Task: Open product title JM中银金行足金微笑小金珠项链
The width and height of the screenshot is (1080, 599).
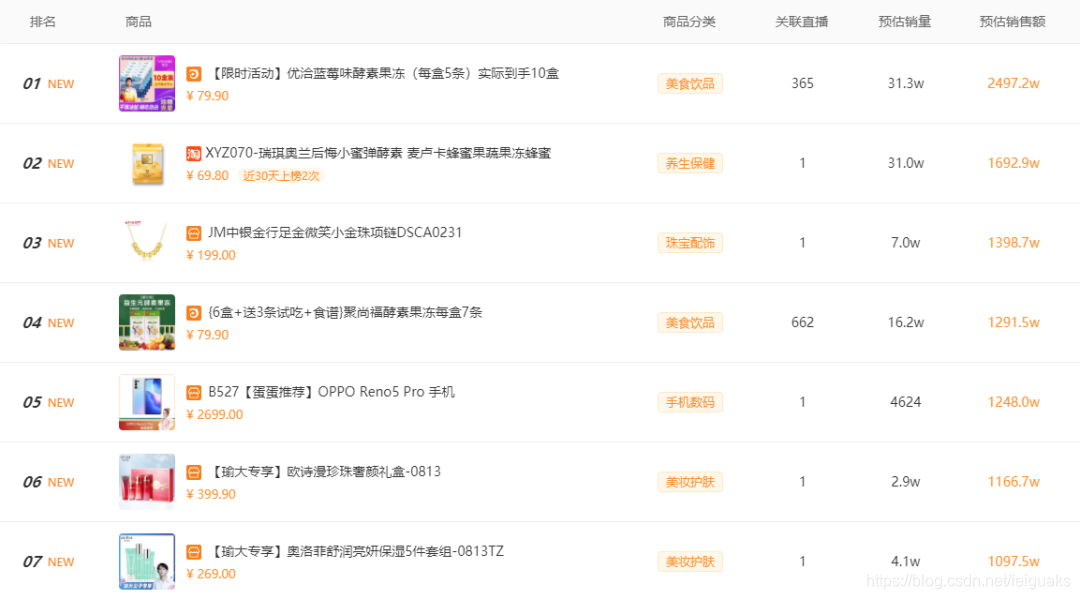Action: click(335, 233)
